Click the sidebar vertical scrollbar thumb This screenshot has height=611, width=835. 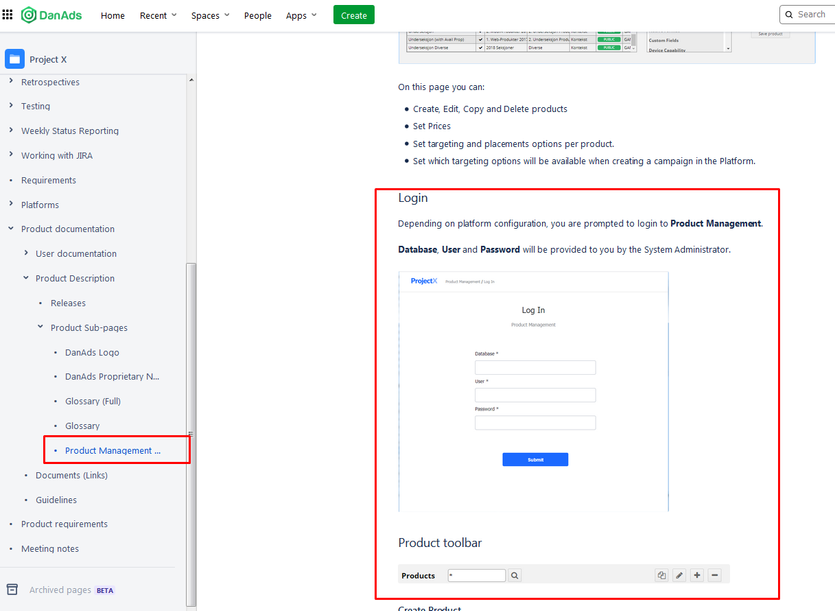(191, 434)
